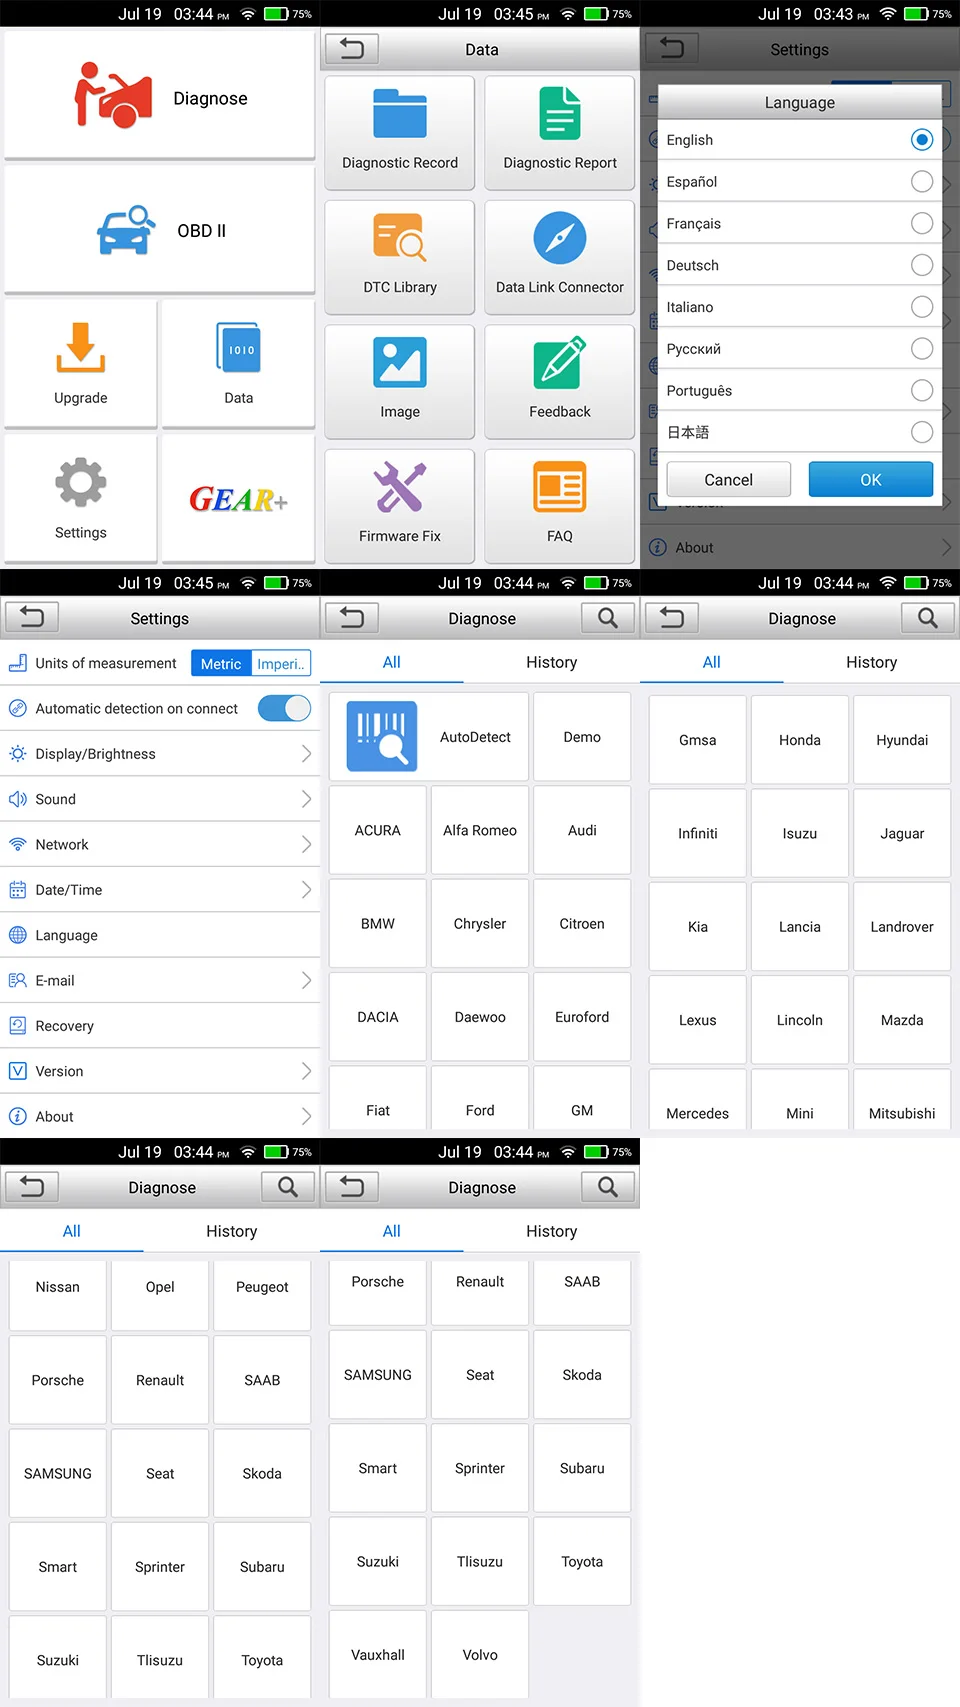This screenshot has height=1707, width=960.
Task: Switch to History tab on Nissan screen
Action: [x=232, y=1231]
